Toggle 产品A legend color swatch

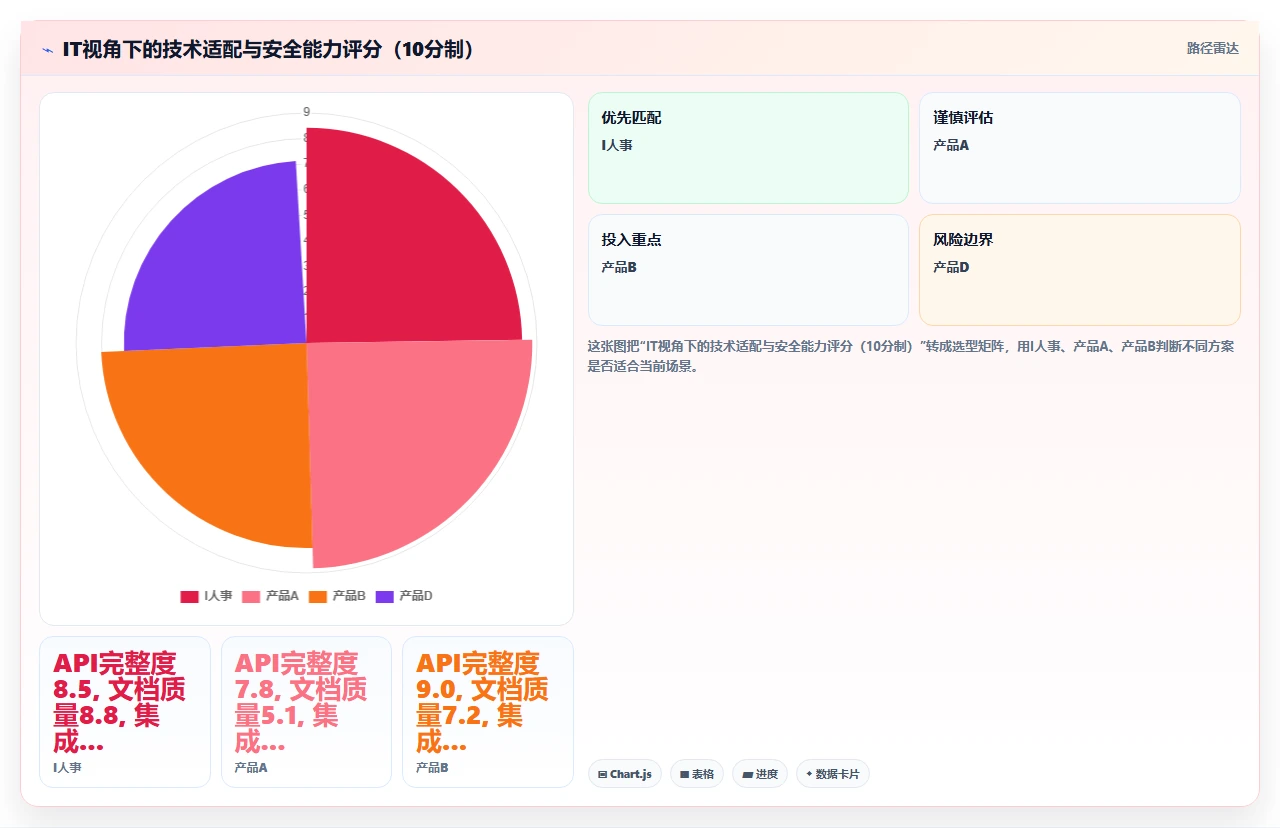251,596
